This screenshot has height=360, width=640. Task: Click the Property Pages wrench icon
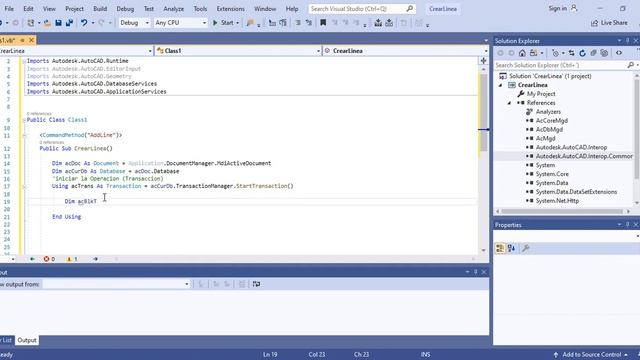[x=526, y=248]
